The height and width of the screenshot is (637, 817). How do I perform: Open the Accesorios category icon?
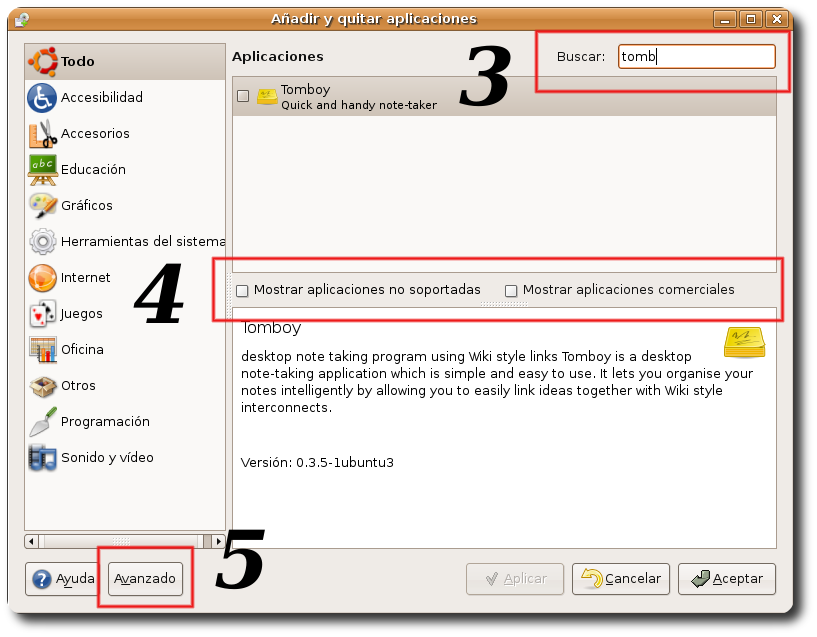coord(42,133)
